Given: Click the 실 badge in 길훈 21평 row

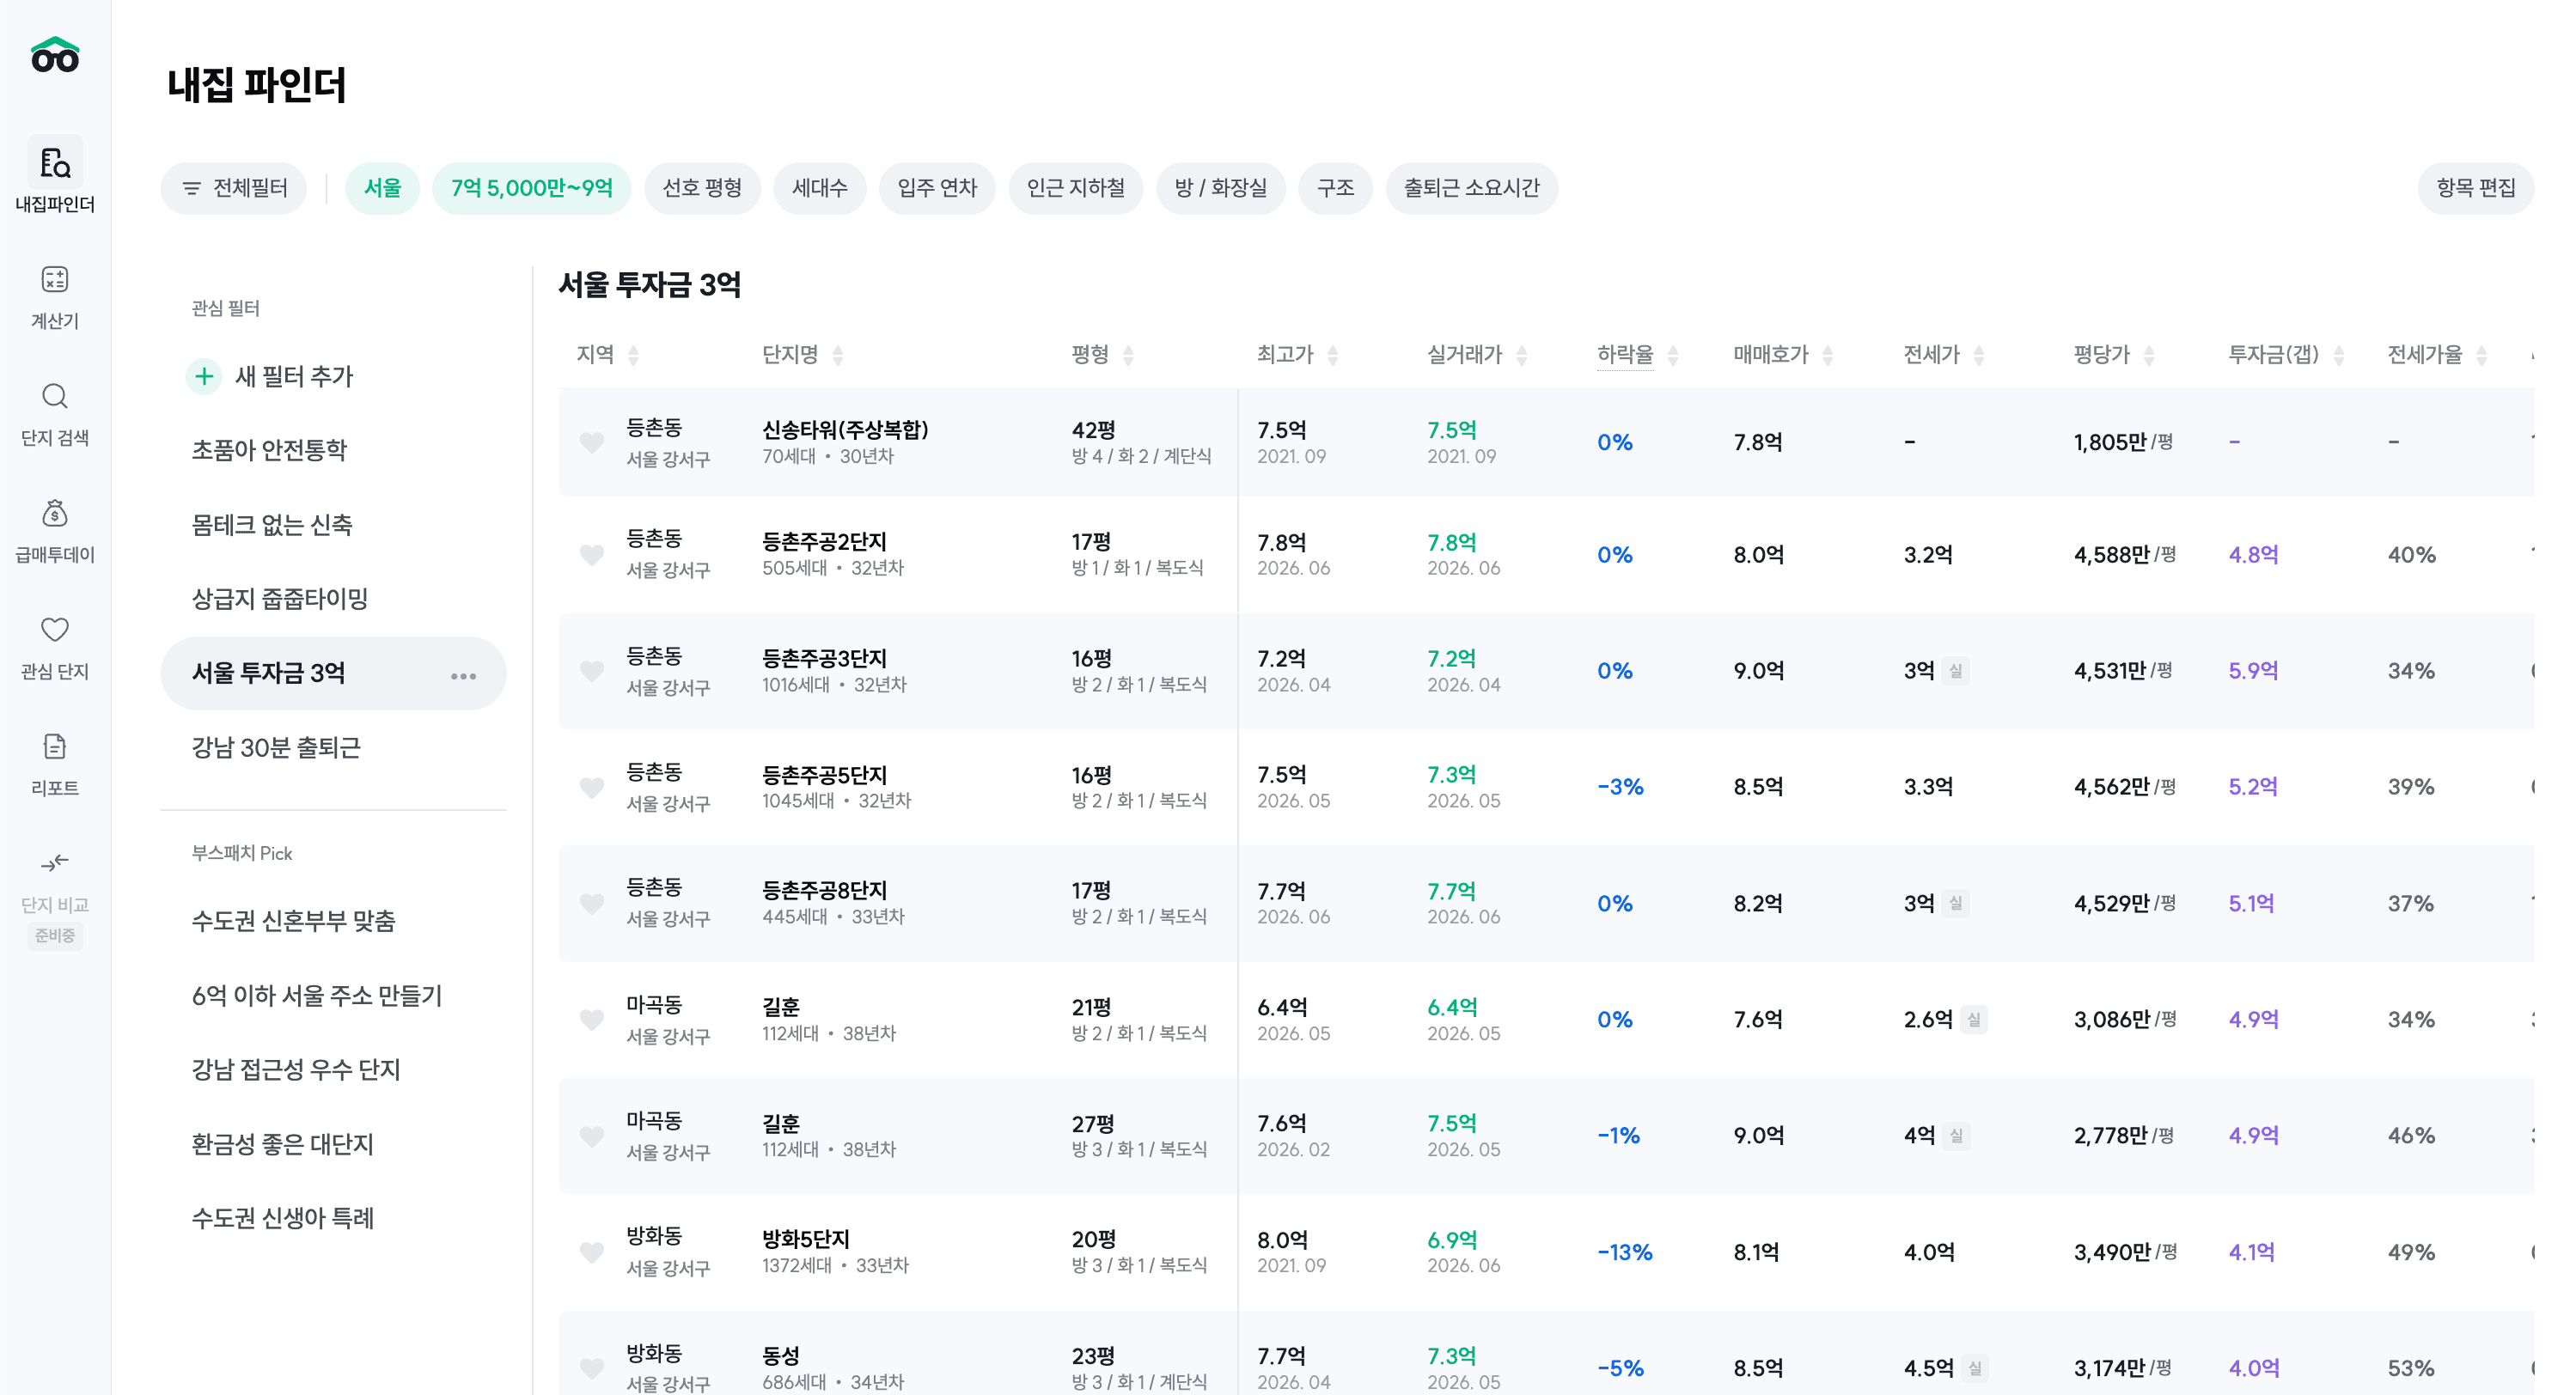Looking at the screenshot, I should pos(1974,1020).
